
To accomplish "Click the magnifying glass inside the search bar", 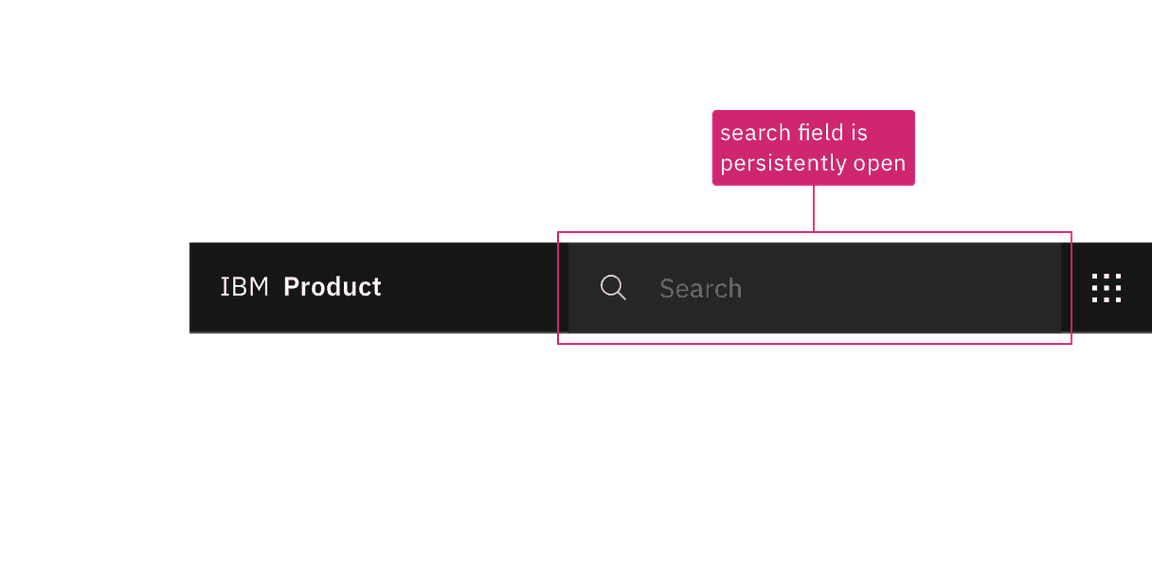I will click(x=612, y=288).
